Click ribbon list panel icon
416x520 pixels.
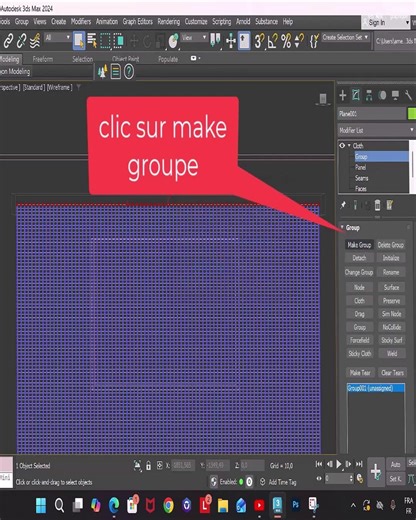click(x=115, y=72)
